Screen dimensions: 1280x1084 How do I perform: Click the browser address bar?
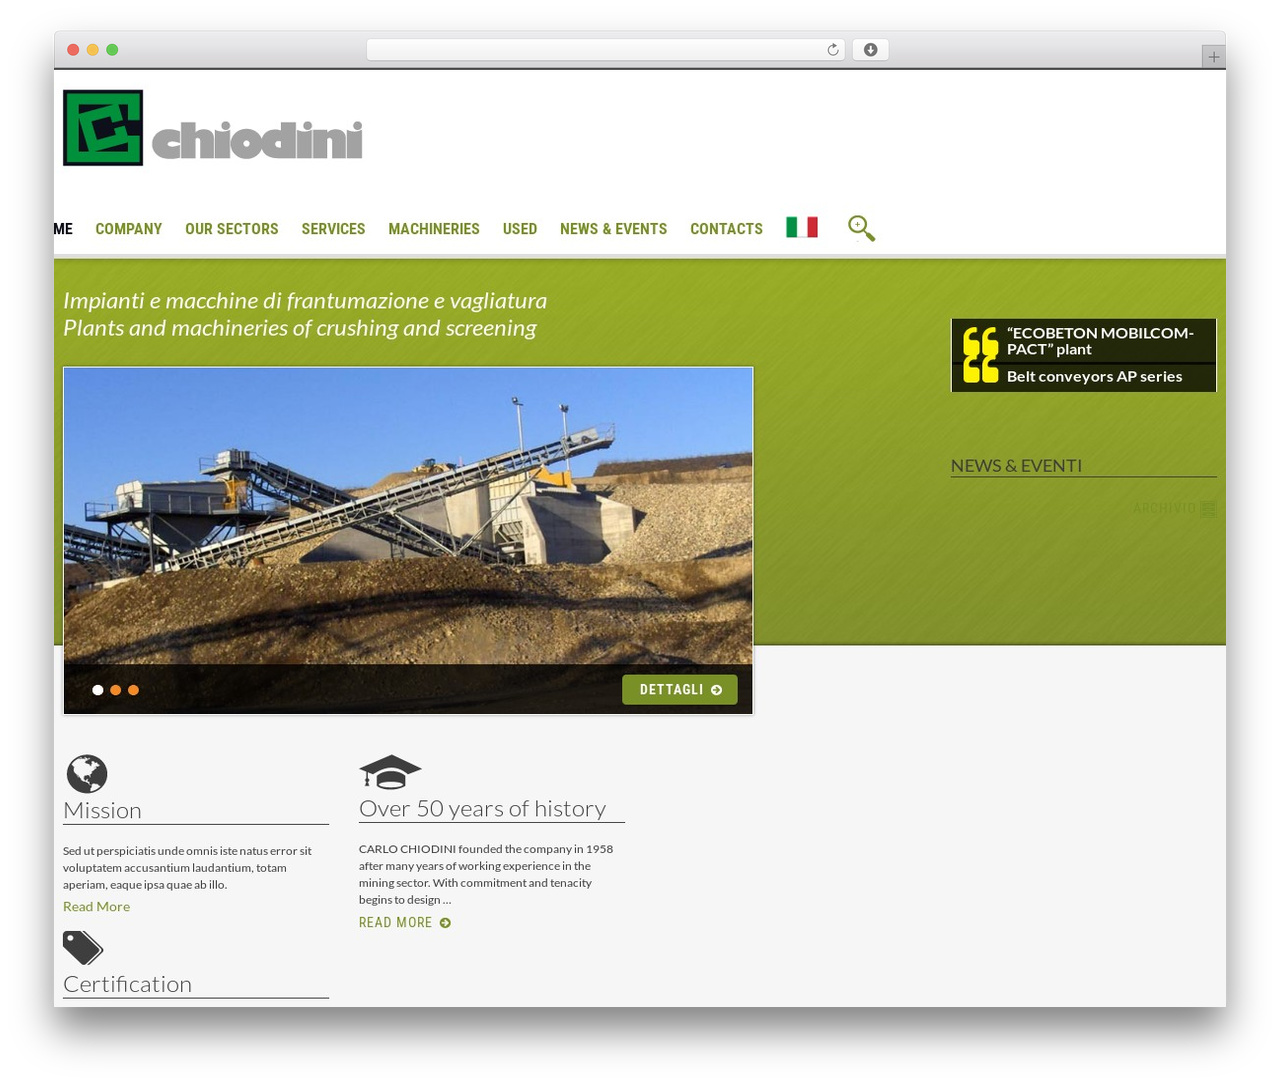tap(605, 50)
